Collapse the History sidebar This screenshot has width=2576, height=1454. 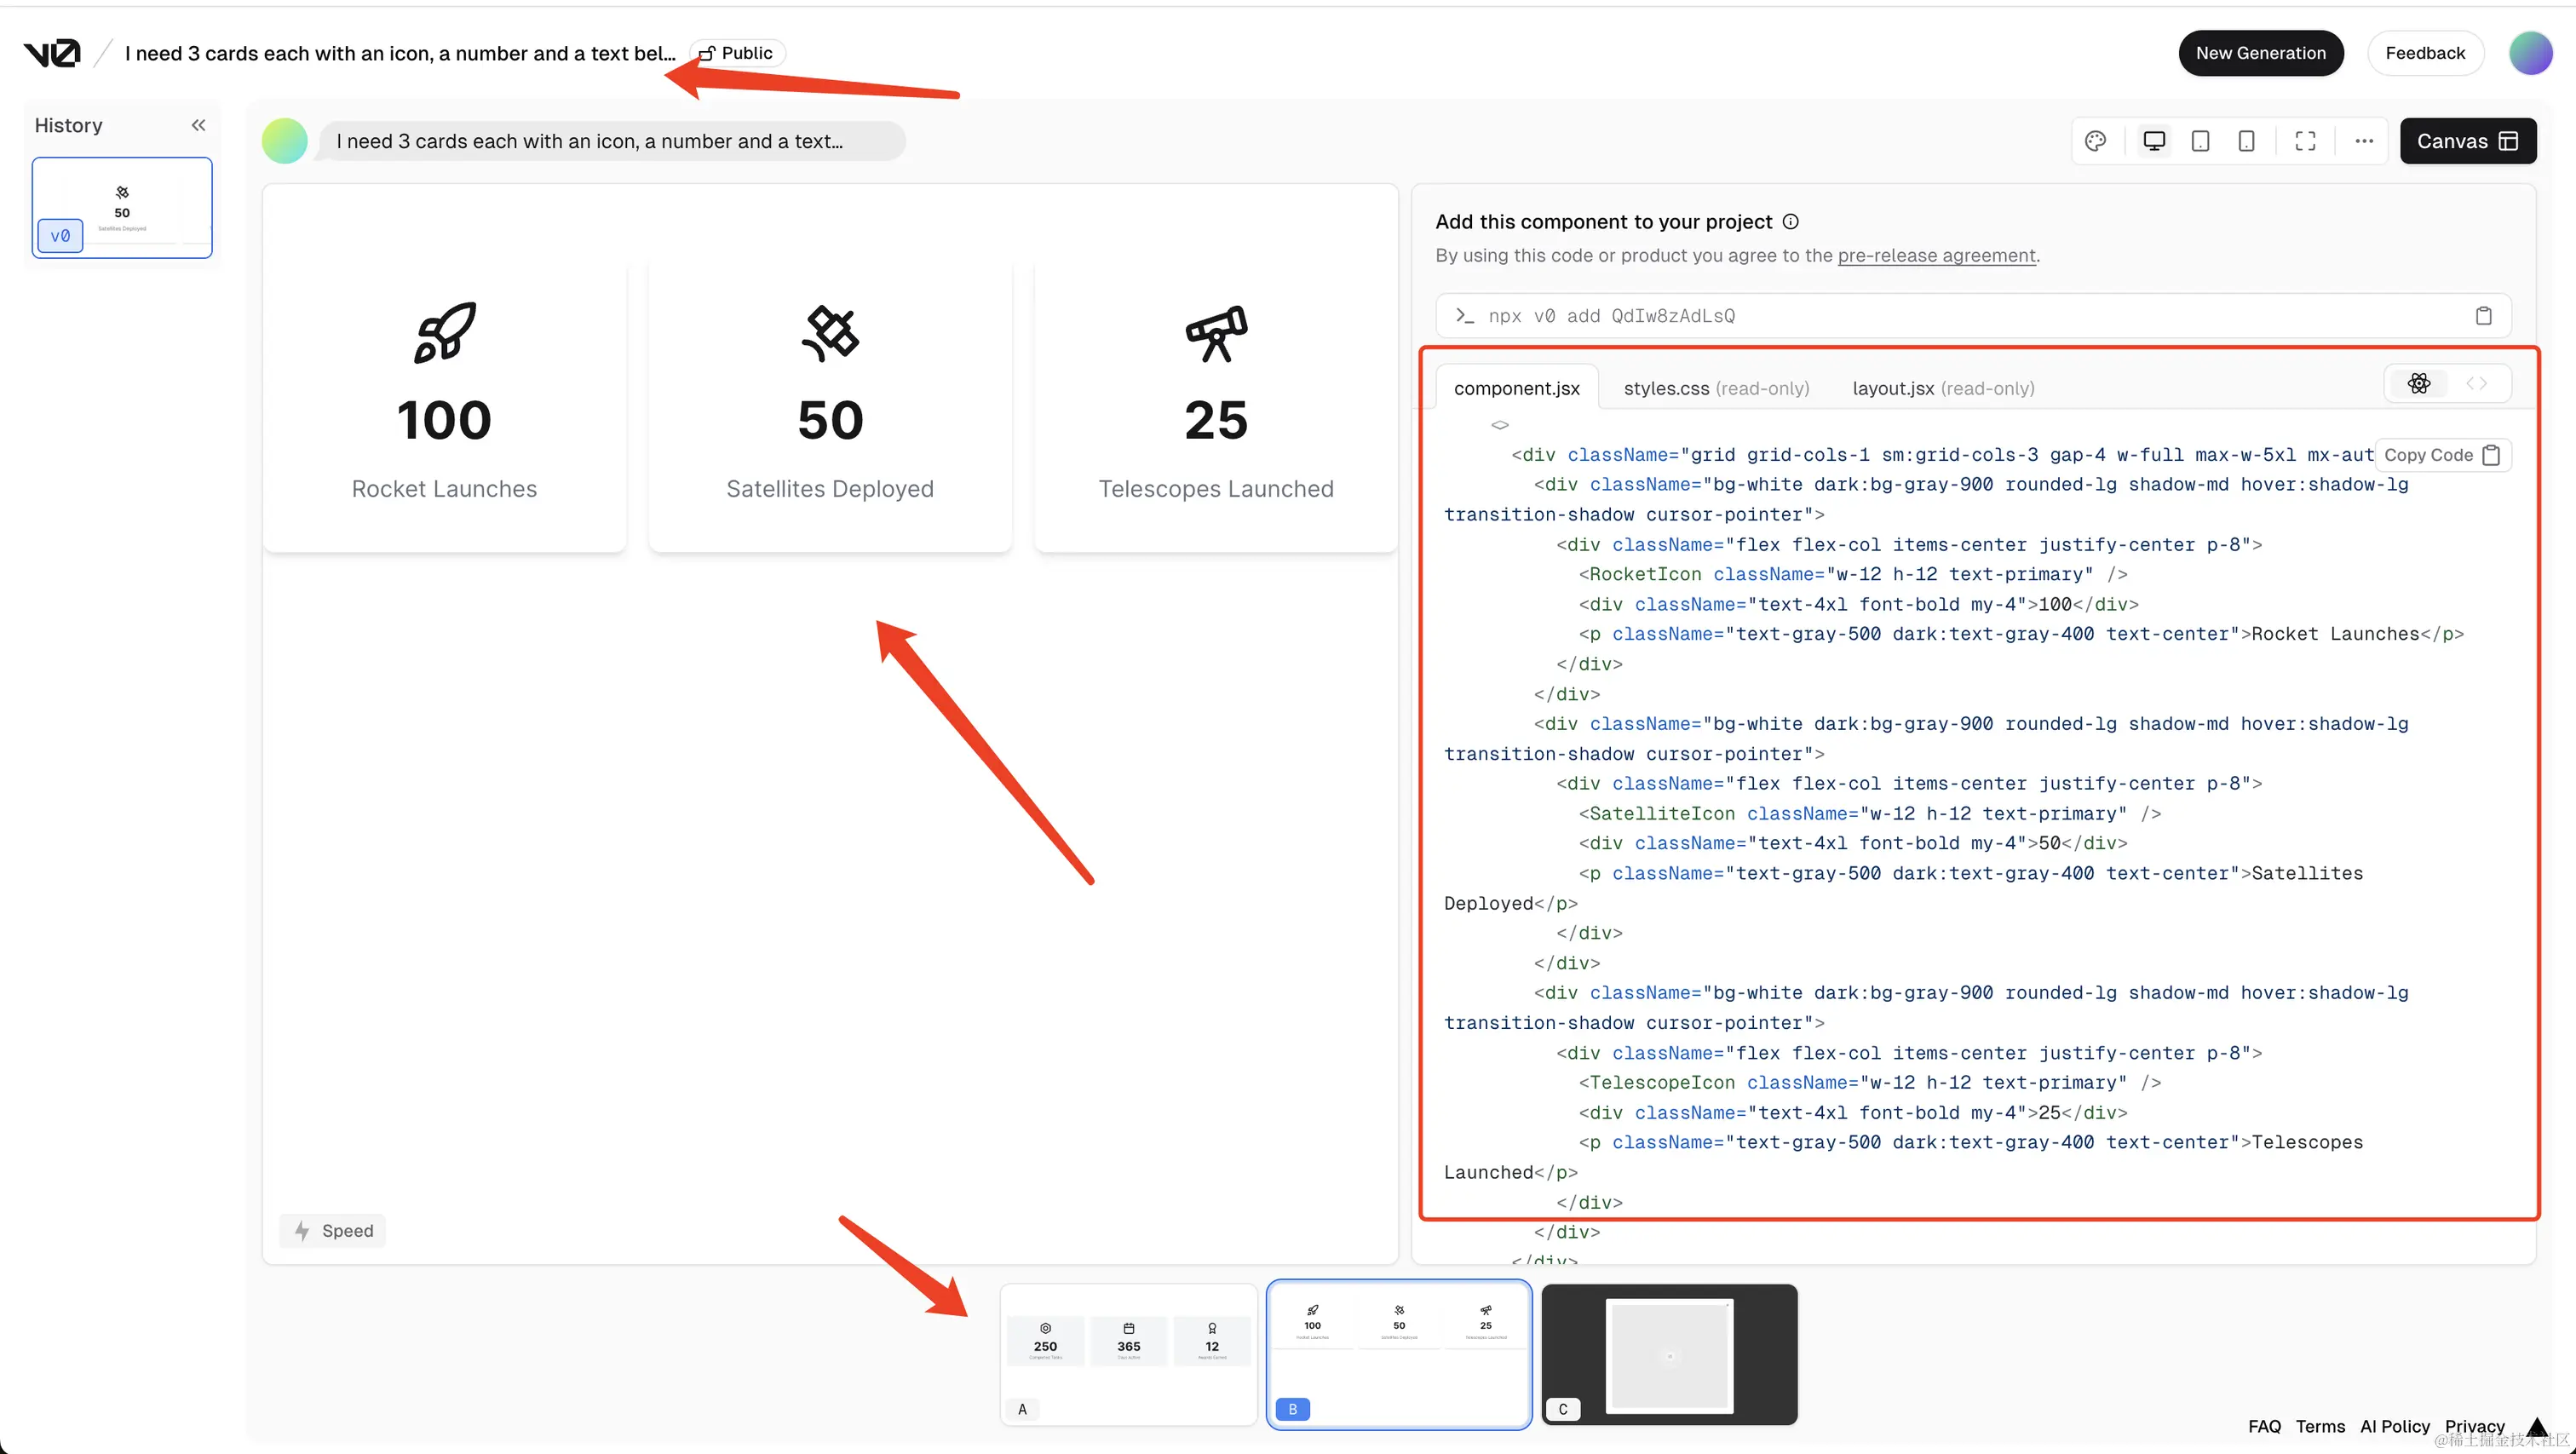coord(198,125)
